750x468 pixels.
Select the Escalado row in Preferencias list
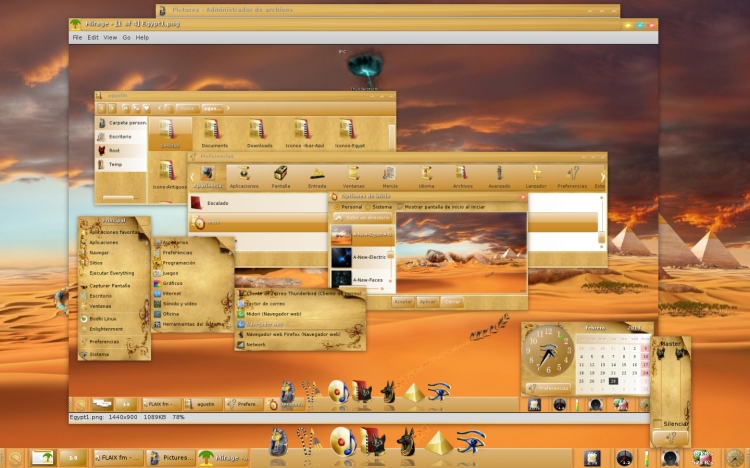coord(258,203)
